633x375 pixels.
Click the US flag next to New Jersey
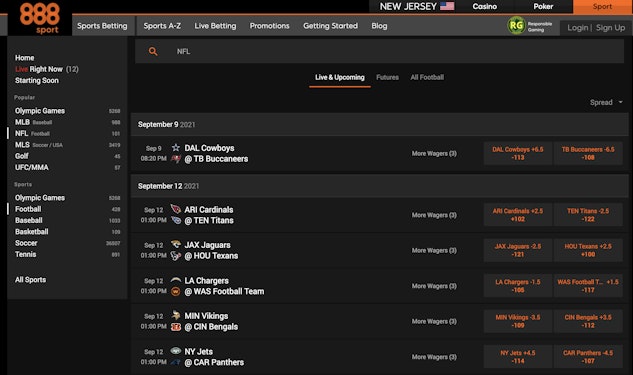click(x=447, y=6)
